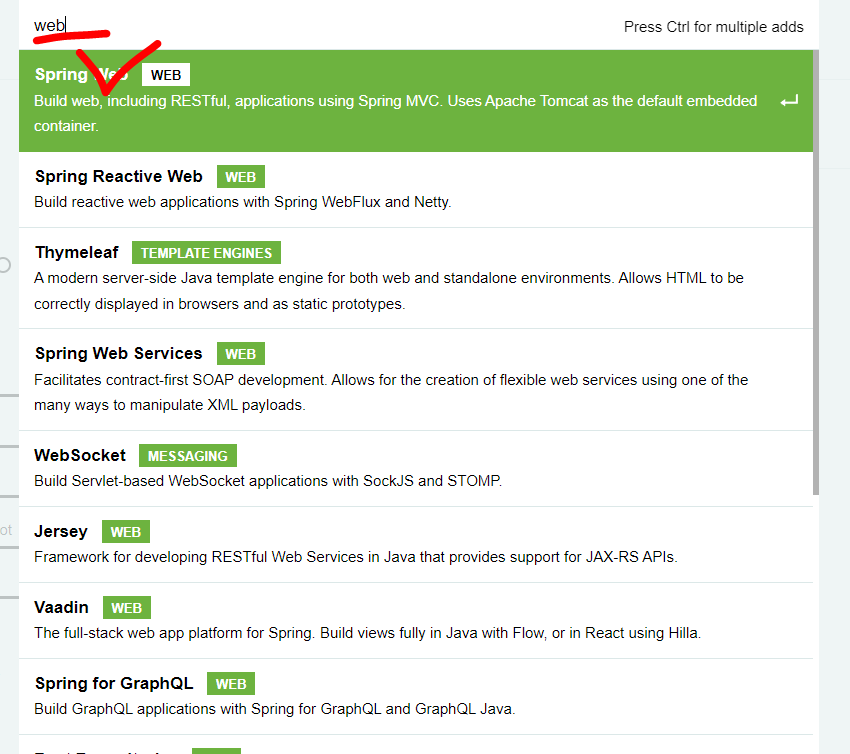Click the "Press Ctrl for multiple adds" hint
This screenshot has height=754, width=850.
713,27
